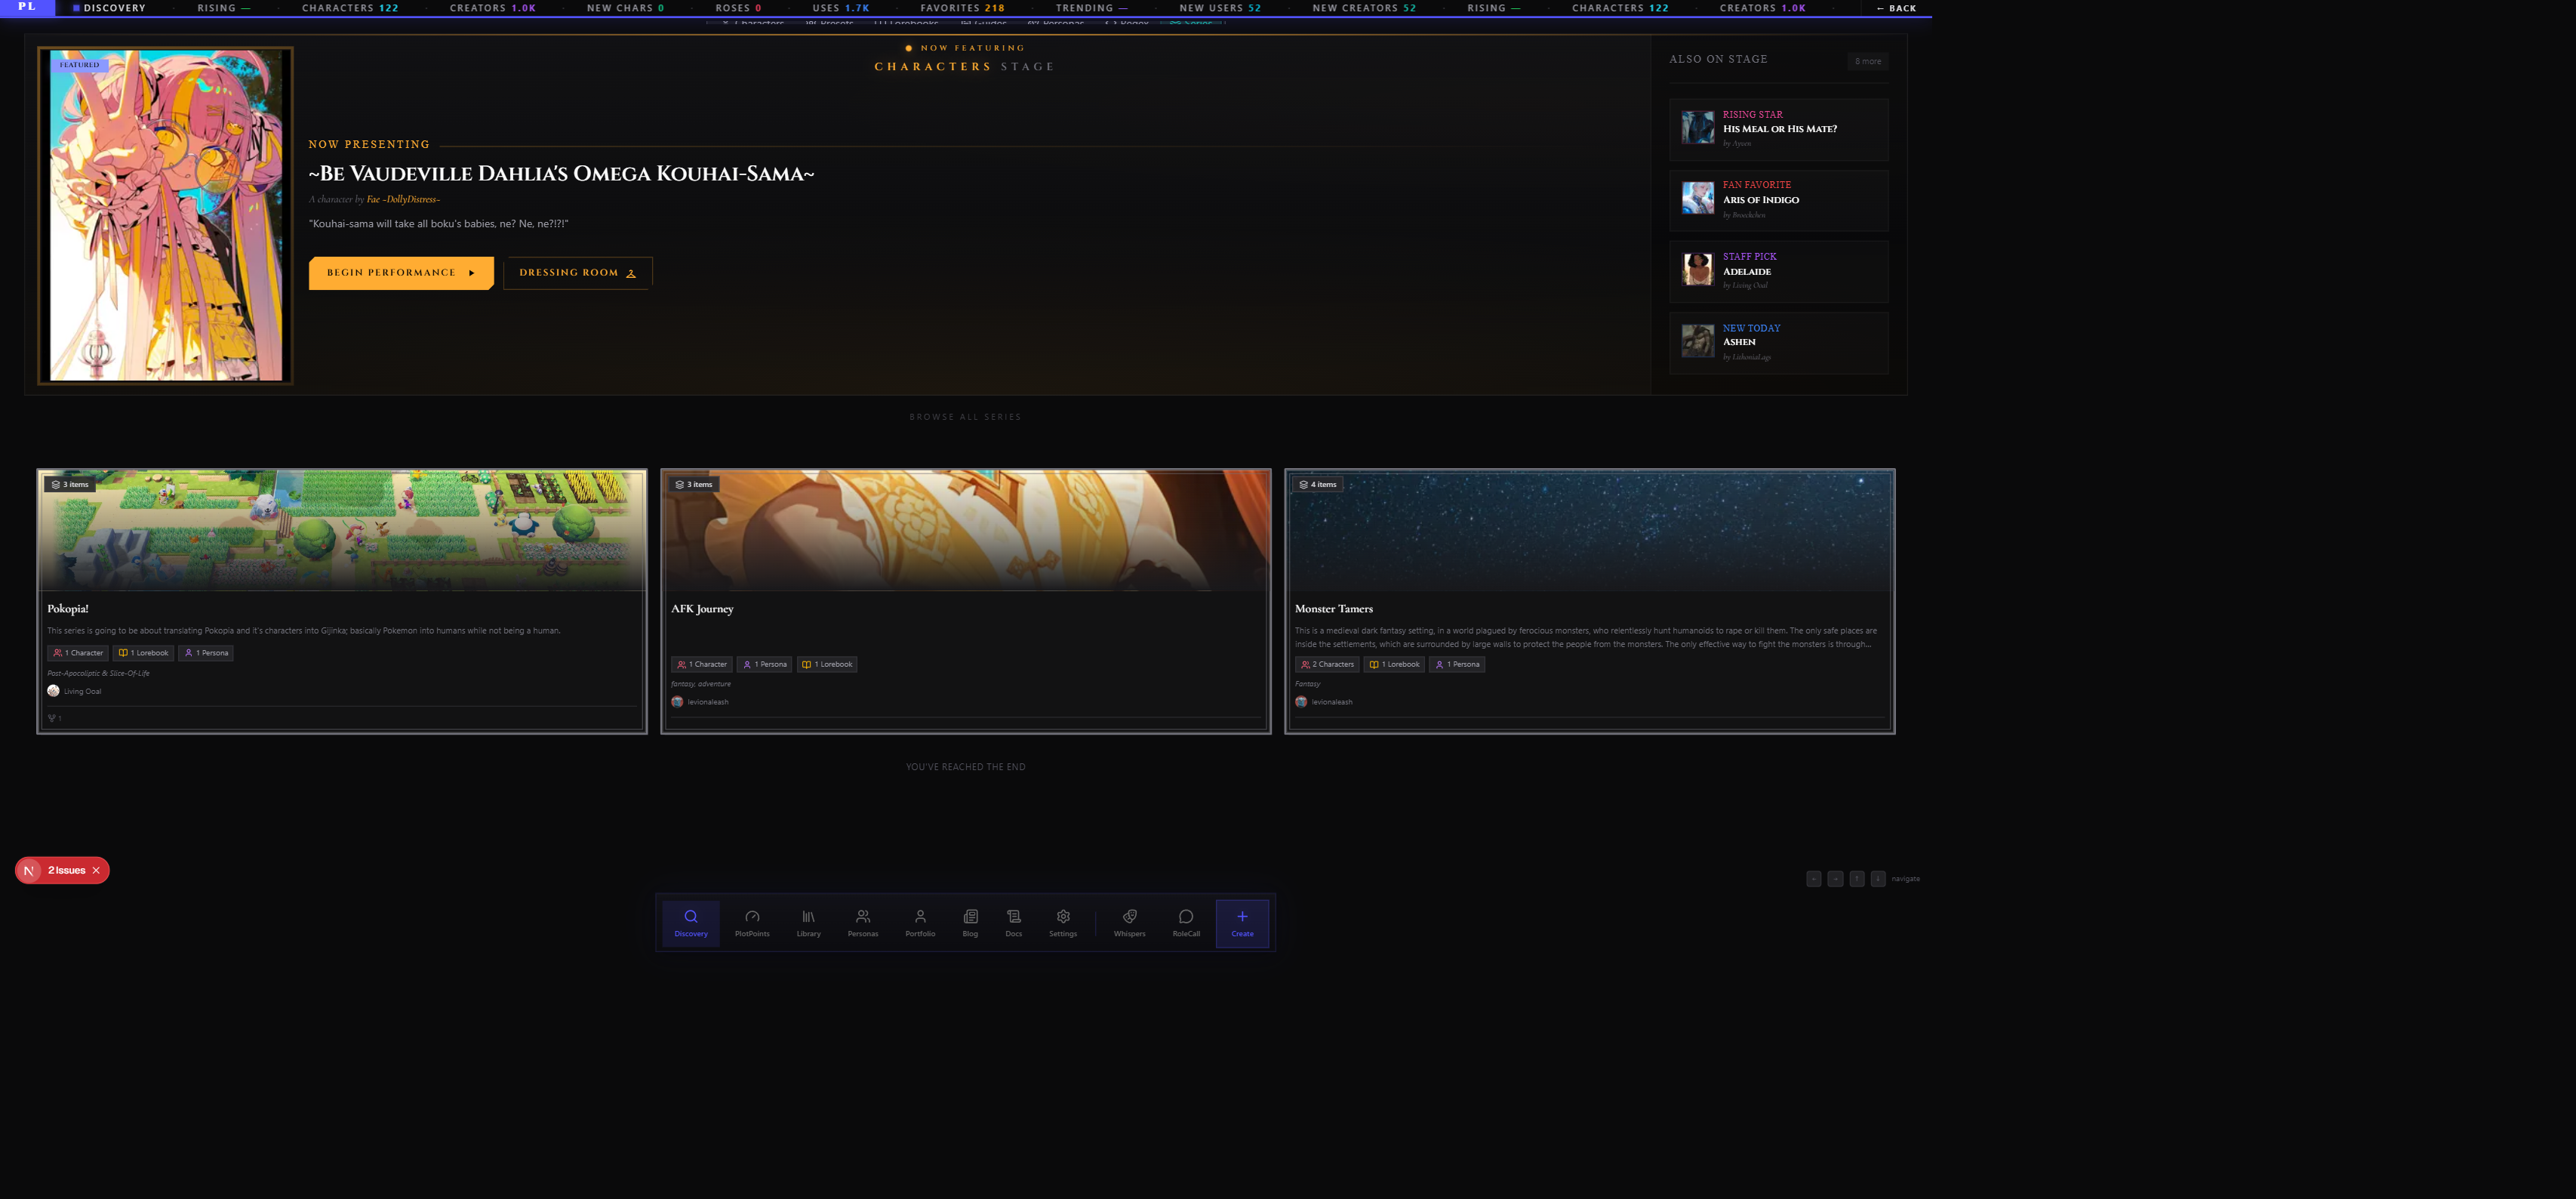Open the Pokopia! series banner image

[x=342, y=531]
